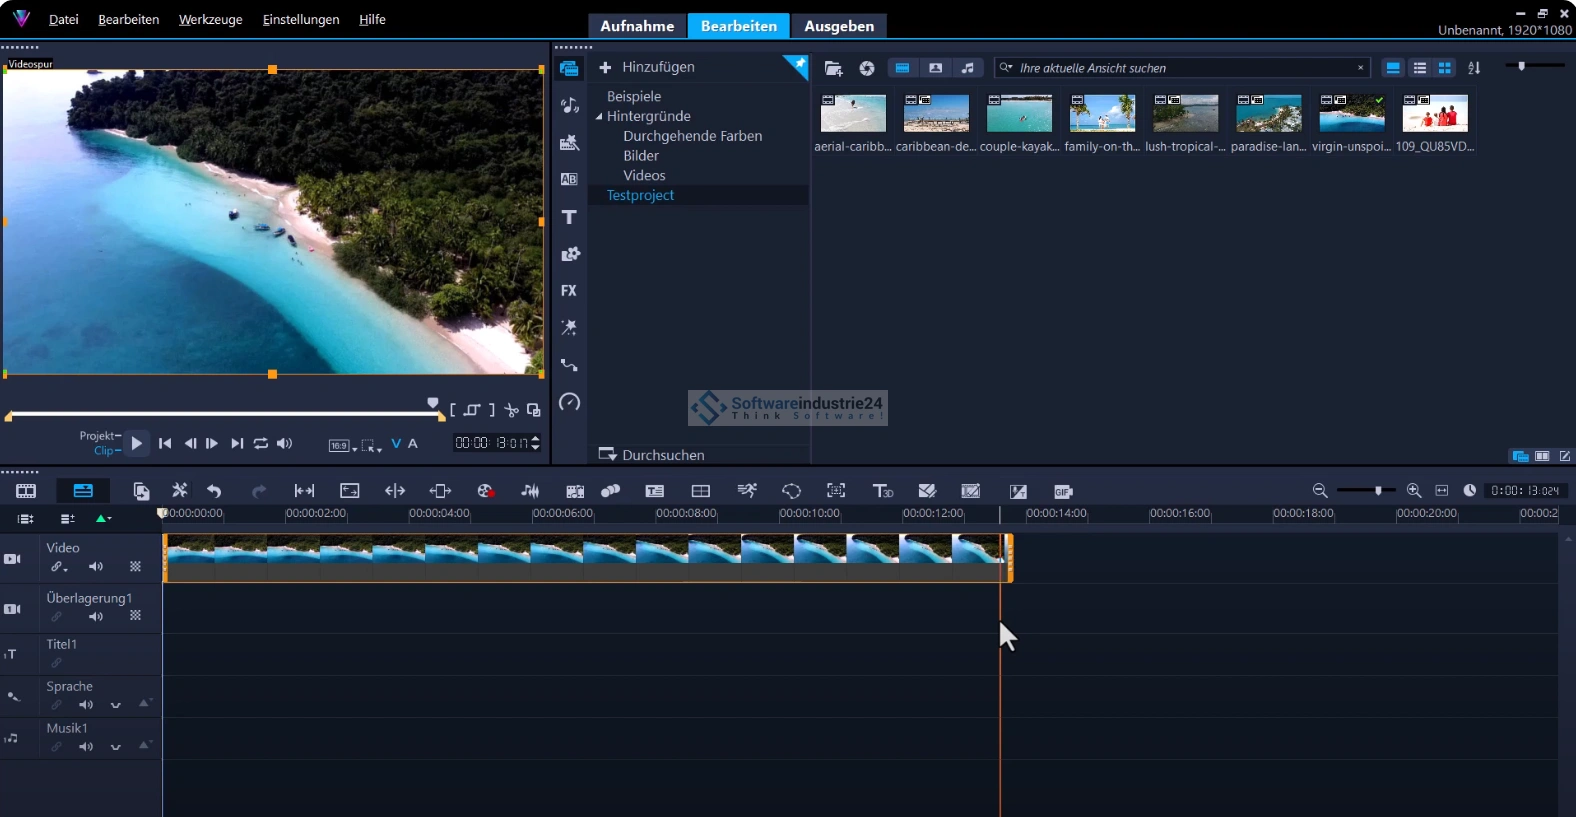Open the GIF creator tool
Viewport: 1576px width, 817px height.
pos(1063,491)
